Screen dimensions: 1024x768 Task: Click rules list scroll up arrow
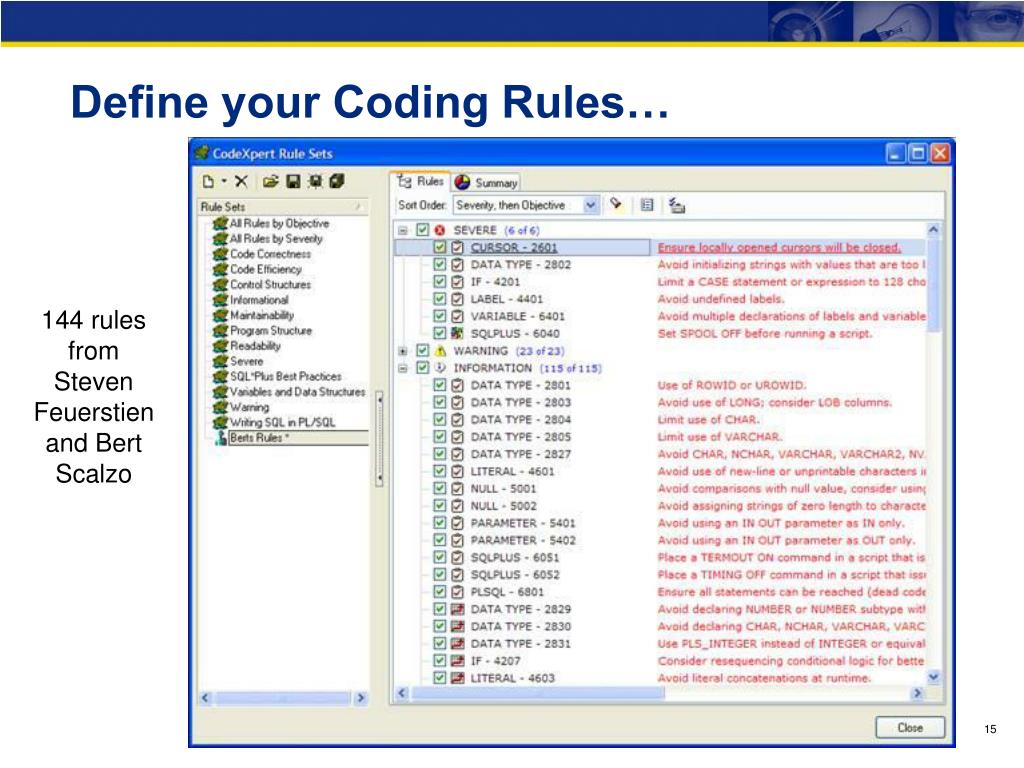pos(933,230)
